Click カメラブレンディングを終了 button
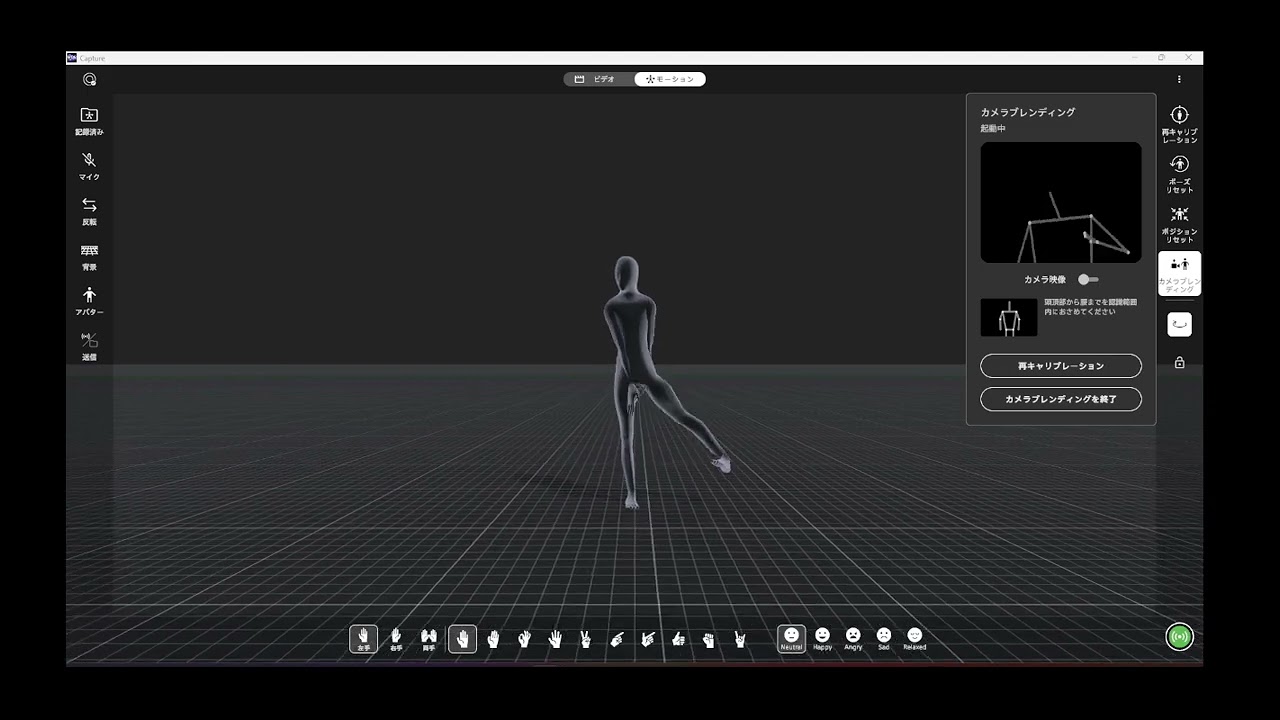Screen dimensions: 1280x720 tap(1061, 399)
